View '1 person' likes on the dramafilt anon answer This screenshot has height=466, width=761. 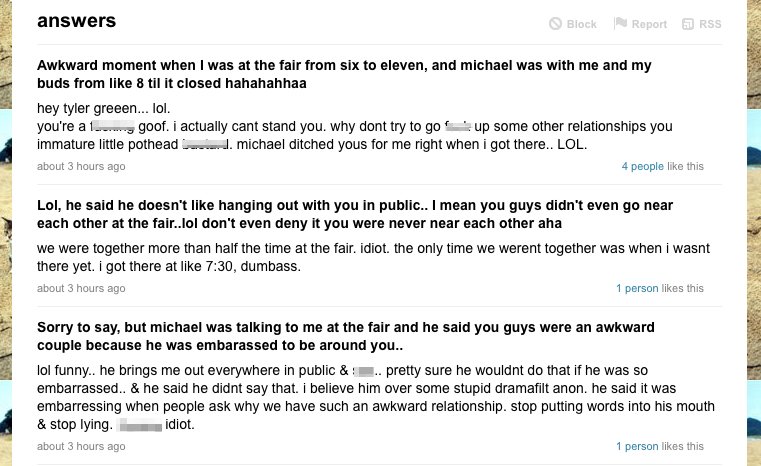coord(637,446)
